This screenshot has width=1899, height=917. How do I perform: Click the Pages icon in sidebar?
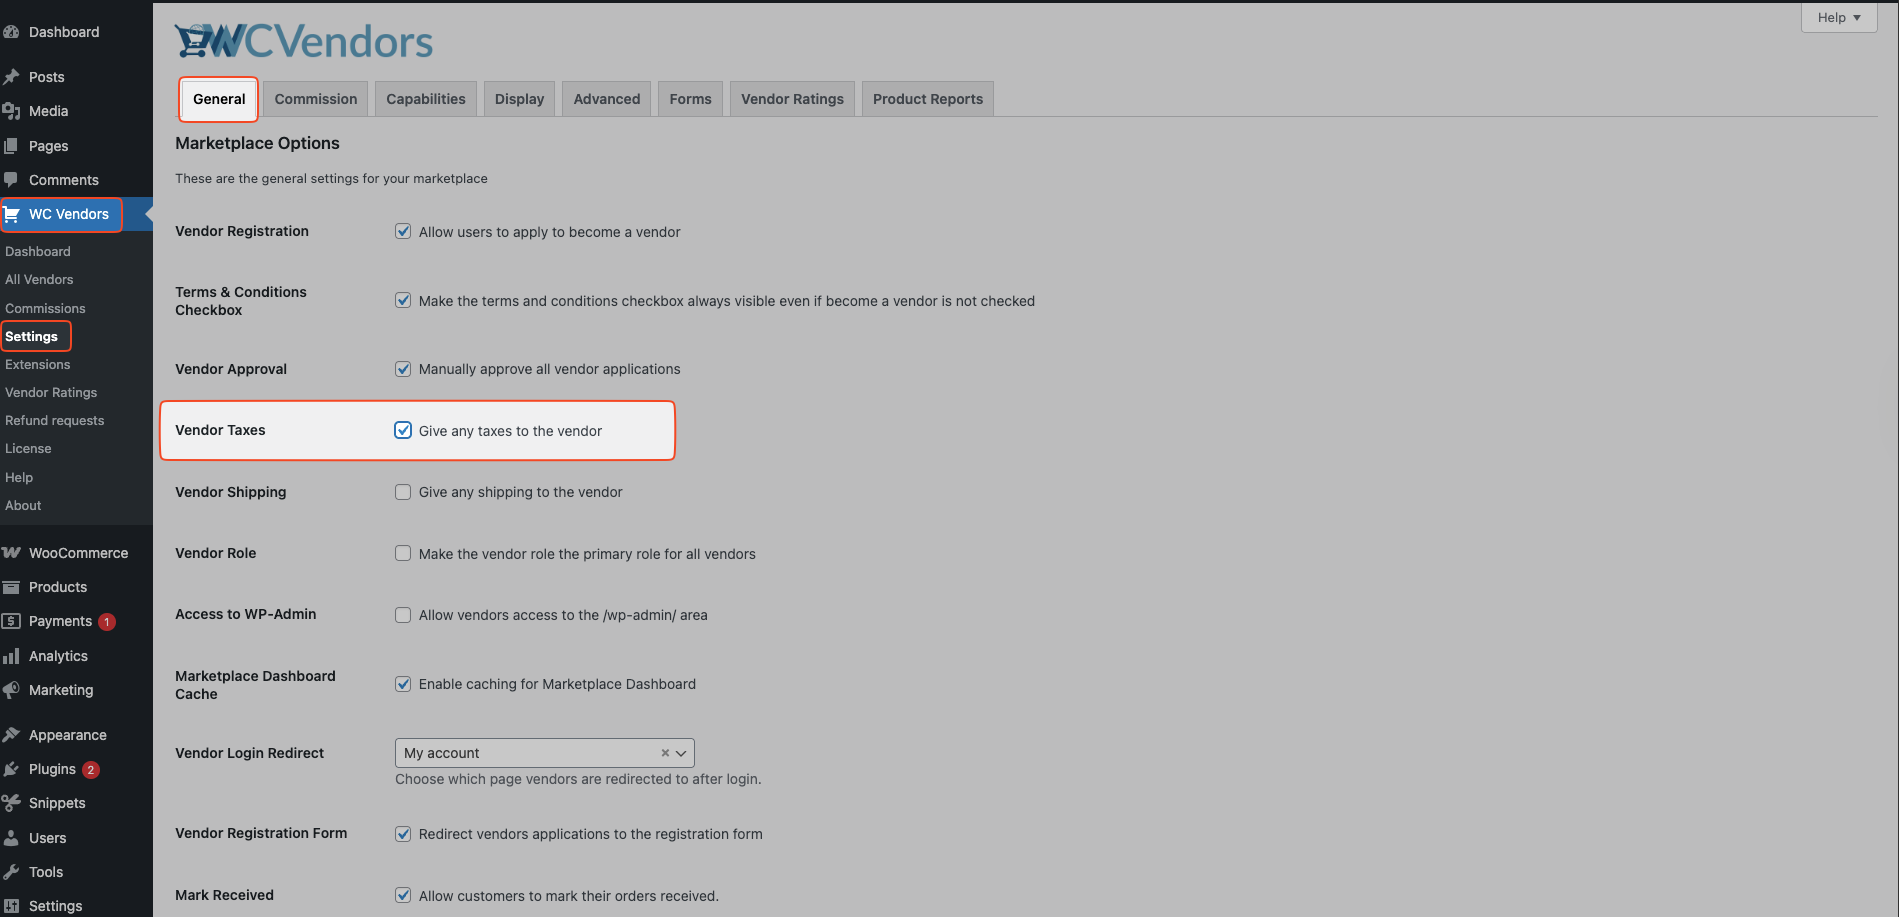click(x=11, y=146)
